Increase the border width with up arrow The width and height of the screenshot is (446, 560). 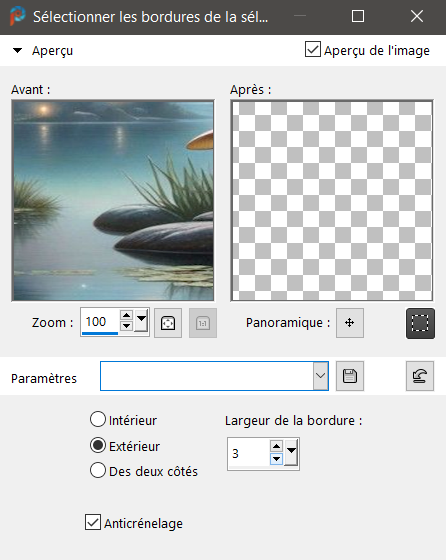(276, 445)
